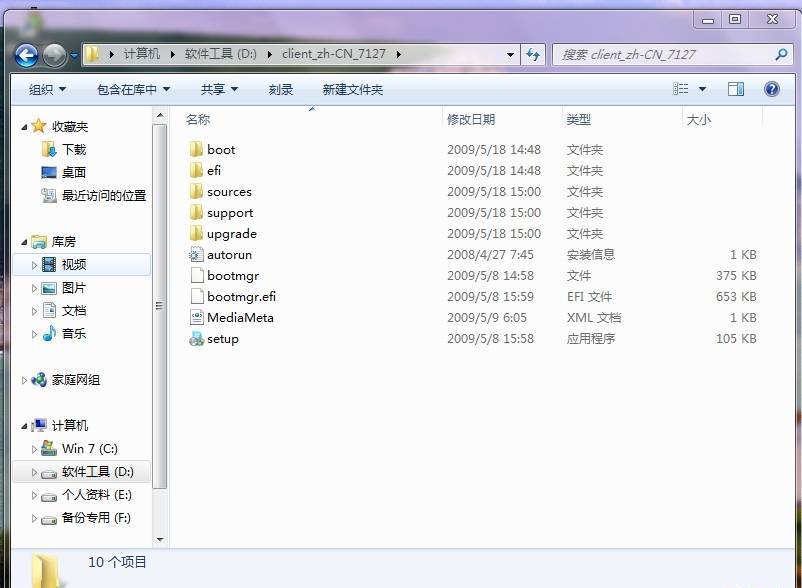Change view with the view icon
802x588 pixels.
tap(680, 89)
